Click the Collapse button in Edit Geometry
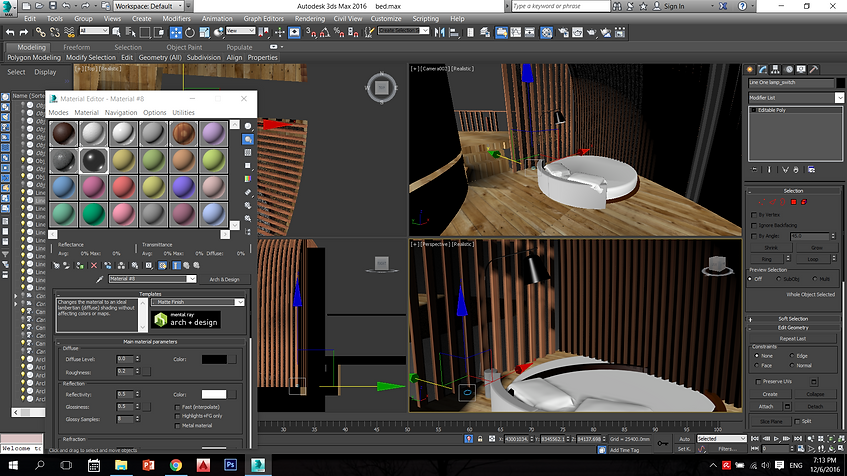The height and width of the screenshot is (476, 847). [x=815, y=394]
